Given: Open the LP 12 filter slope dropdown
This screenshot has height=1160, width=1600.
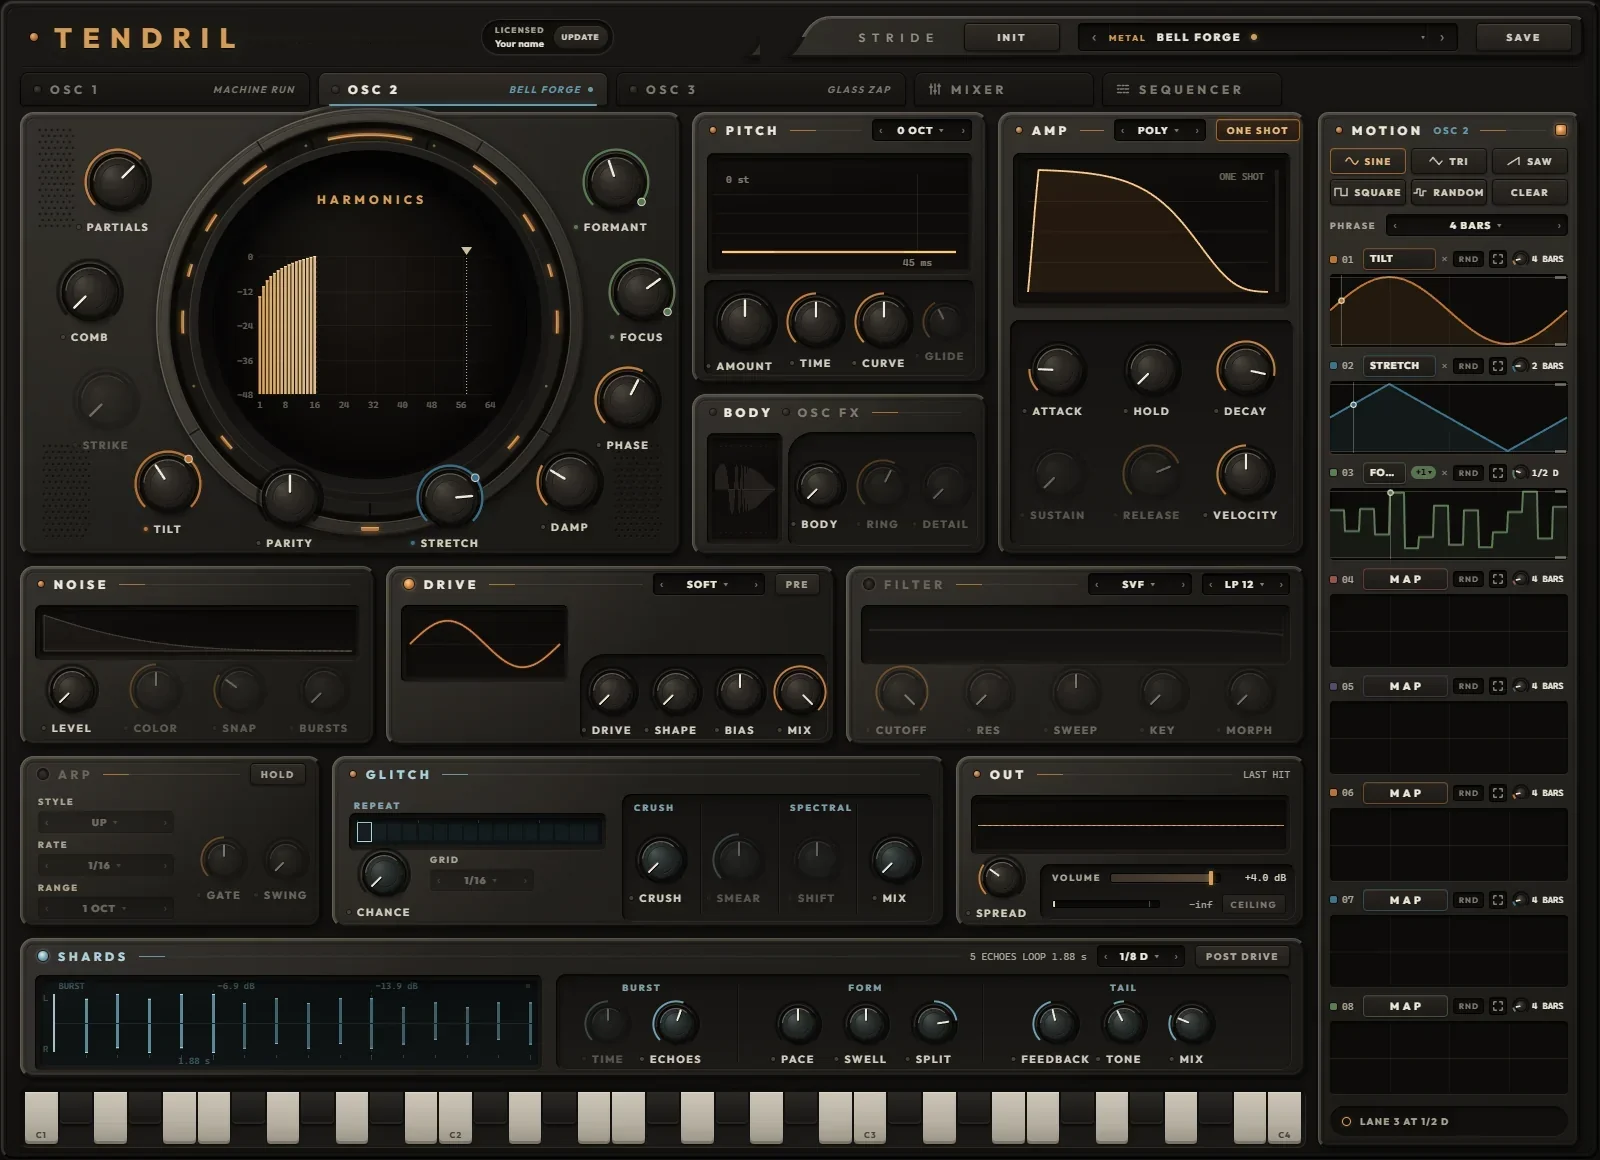Looking at the screenshot, I should click(x=1244, y=585).
